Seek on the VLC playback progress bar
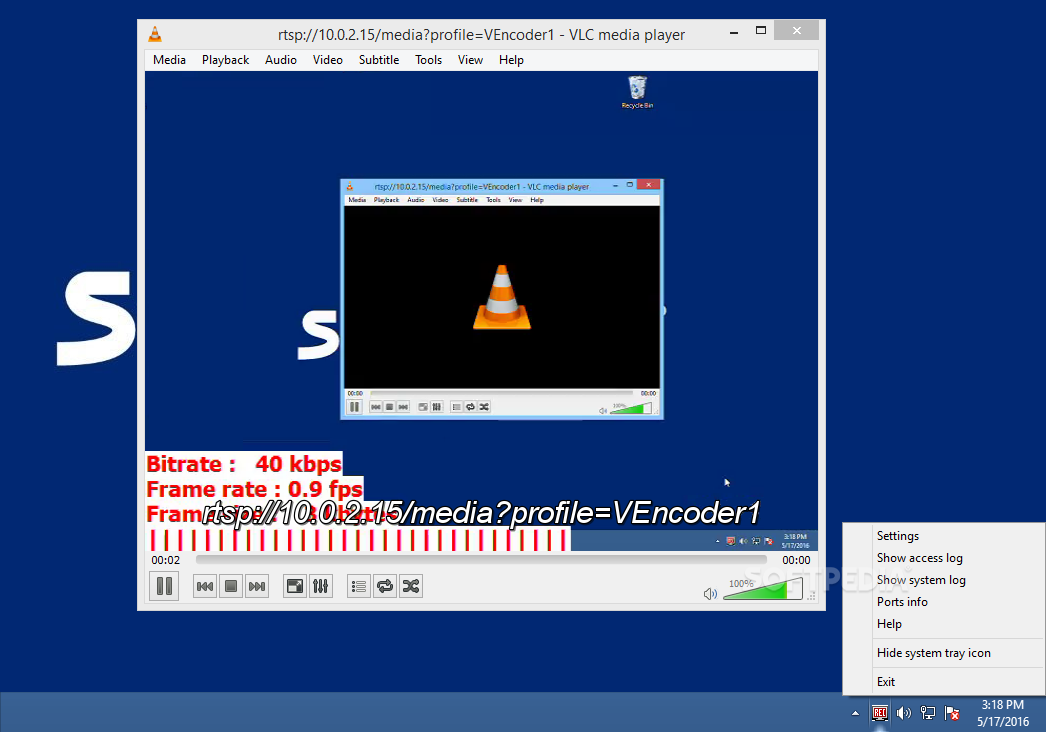 click(x=481, y=560)
